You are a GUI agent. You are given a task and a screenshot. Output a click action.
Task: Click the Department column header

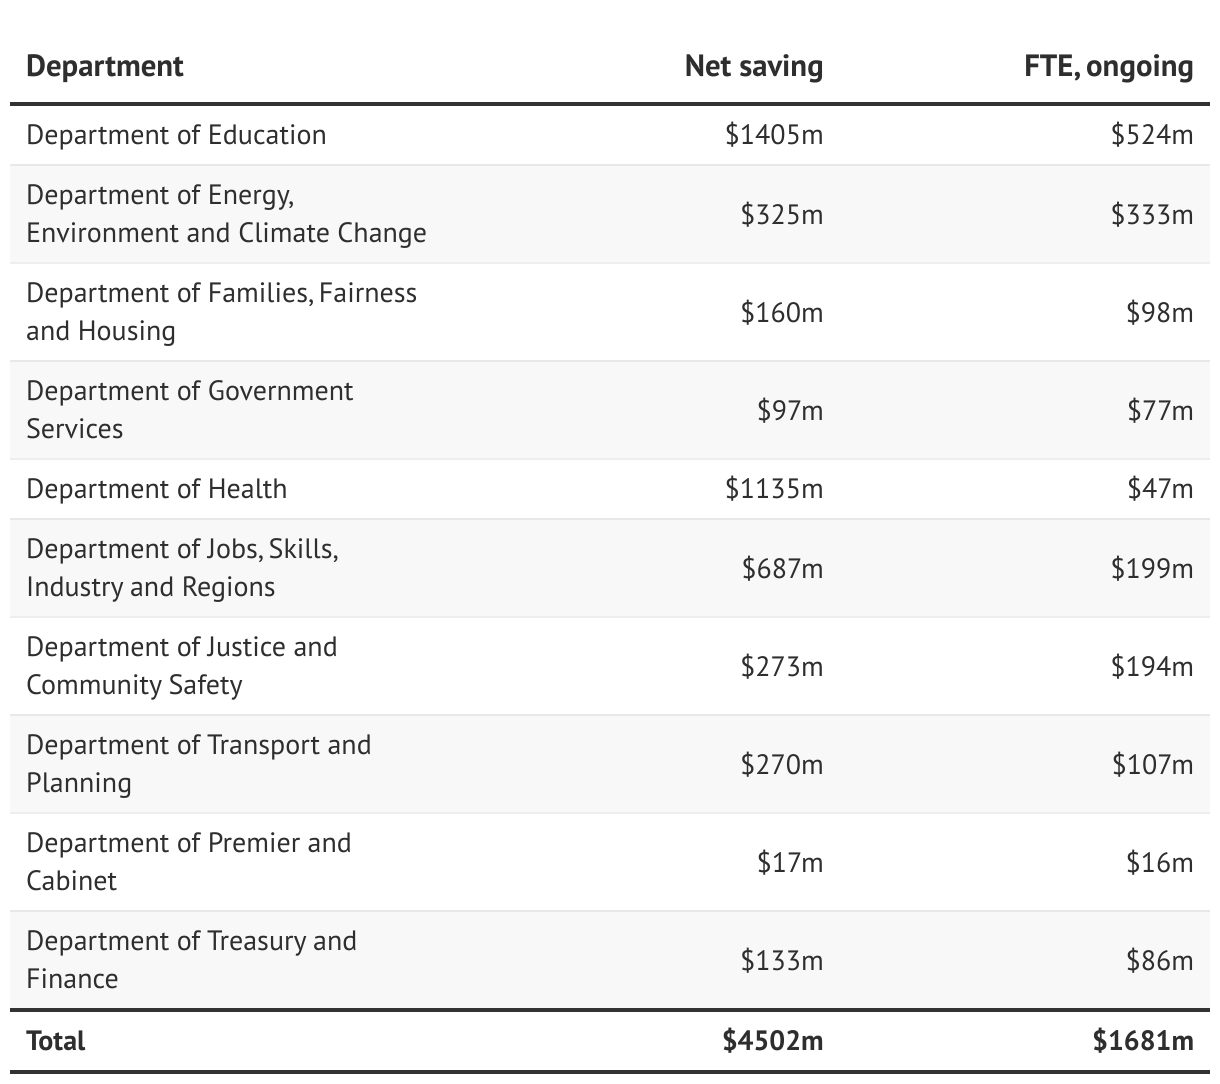[x=105, y=66]
